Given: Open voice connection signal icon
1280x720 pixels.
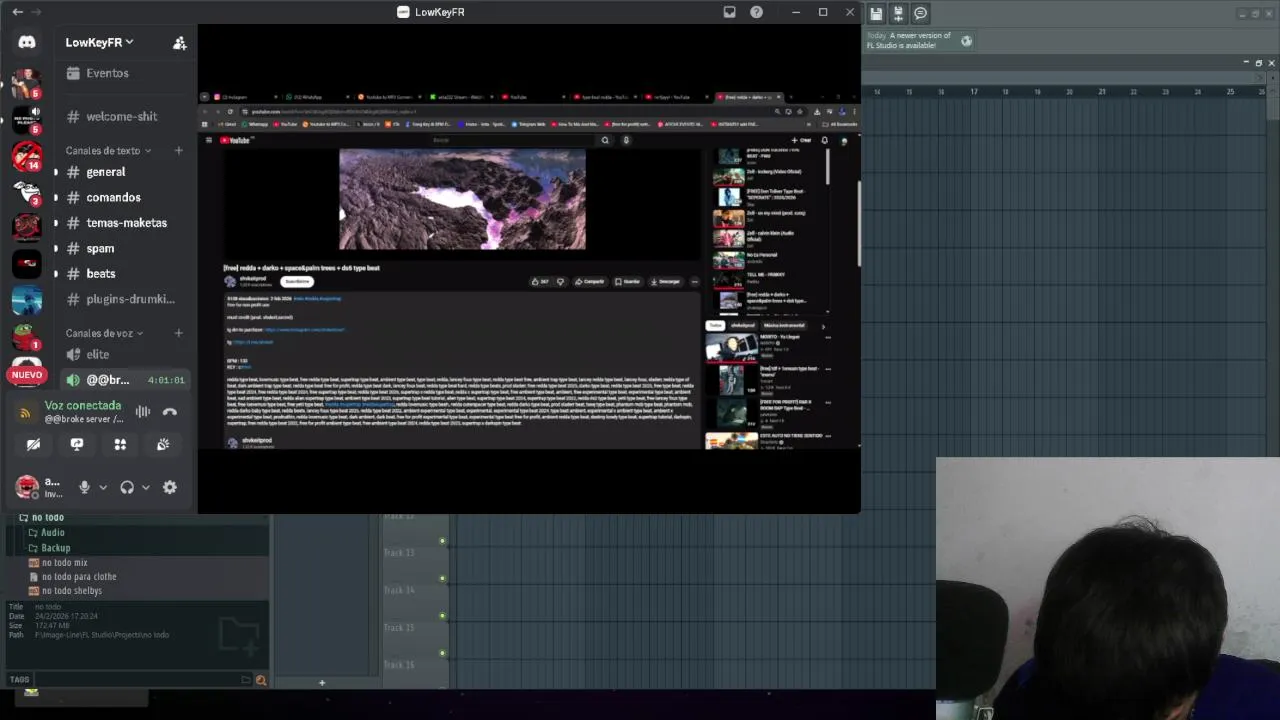Looking at the screenshot, I should 25,412.
